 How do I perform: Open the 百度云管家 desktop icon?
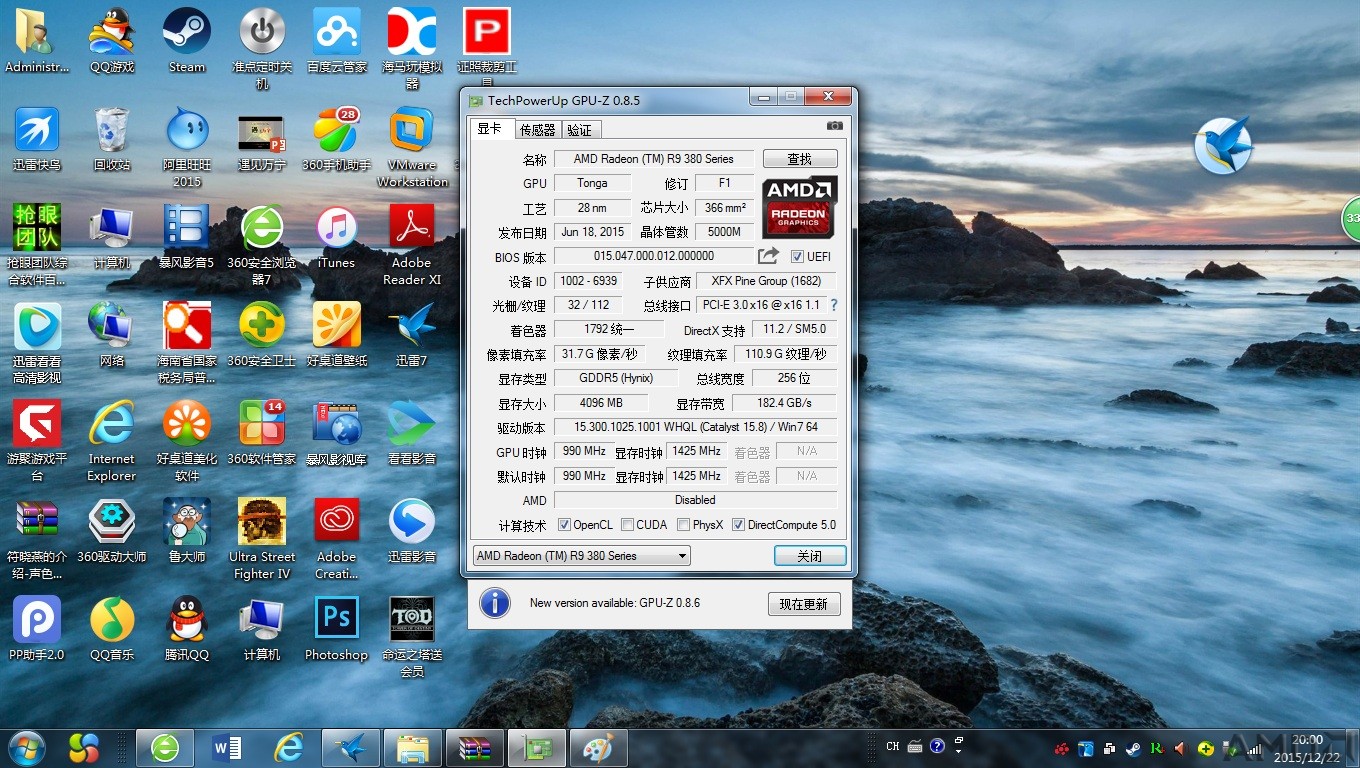tap(337, 42)
